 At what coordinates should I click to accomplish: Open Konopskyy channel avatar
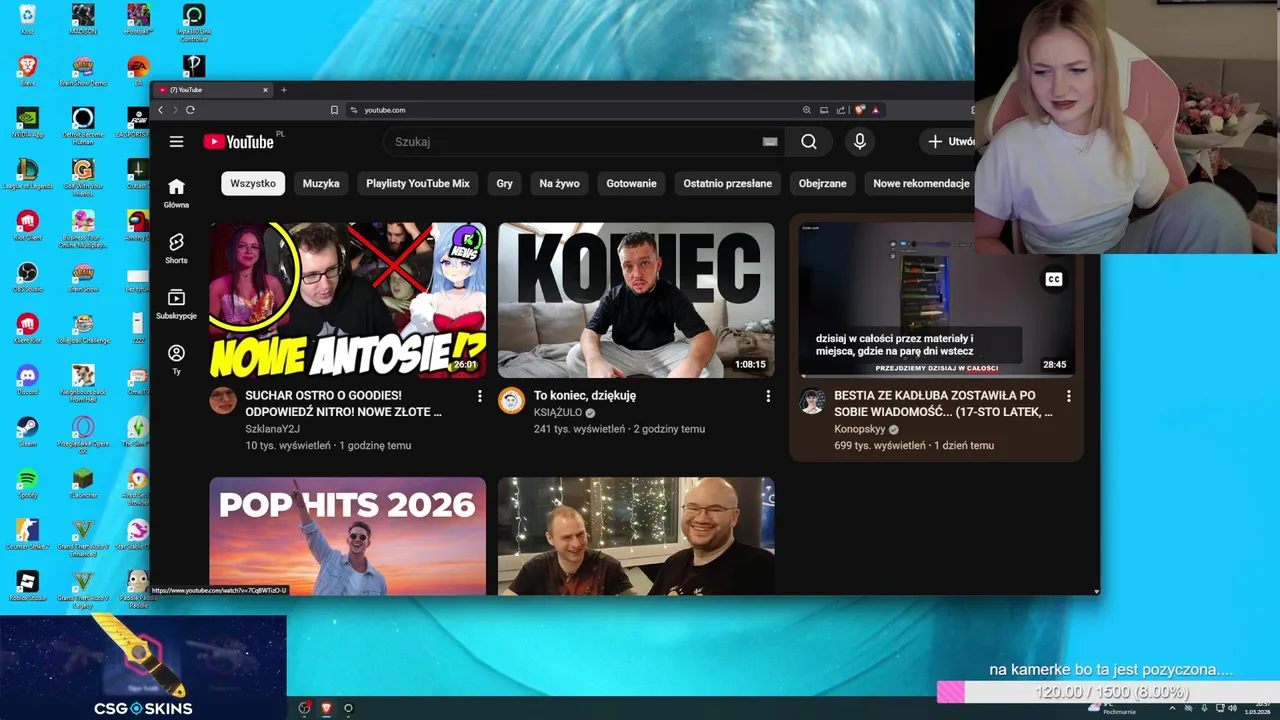(x=812, y=401)
